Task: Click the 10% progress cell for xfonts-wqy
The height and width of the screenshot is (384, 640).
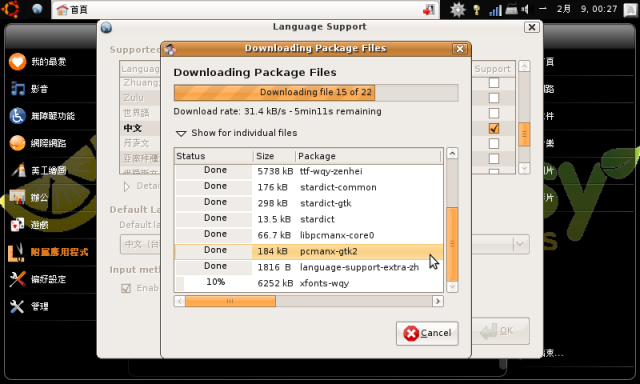Action: (x=213, y=282)
